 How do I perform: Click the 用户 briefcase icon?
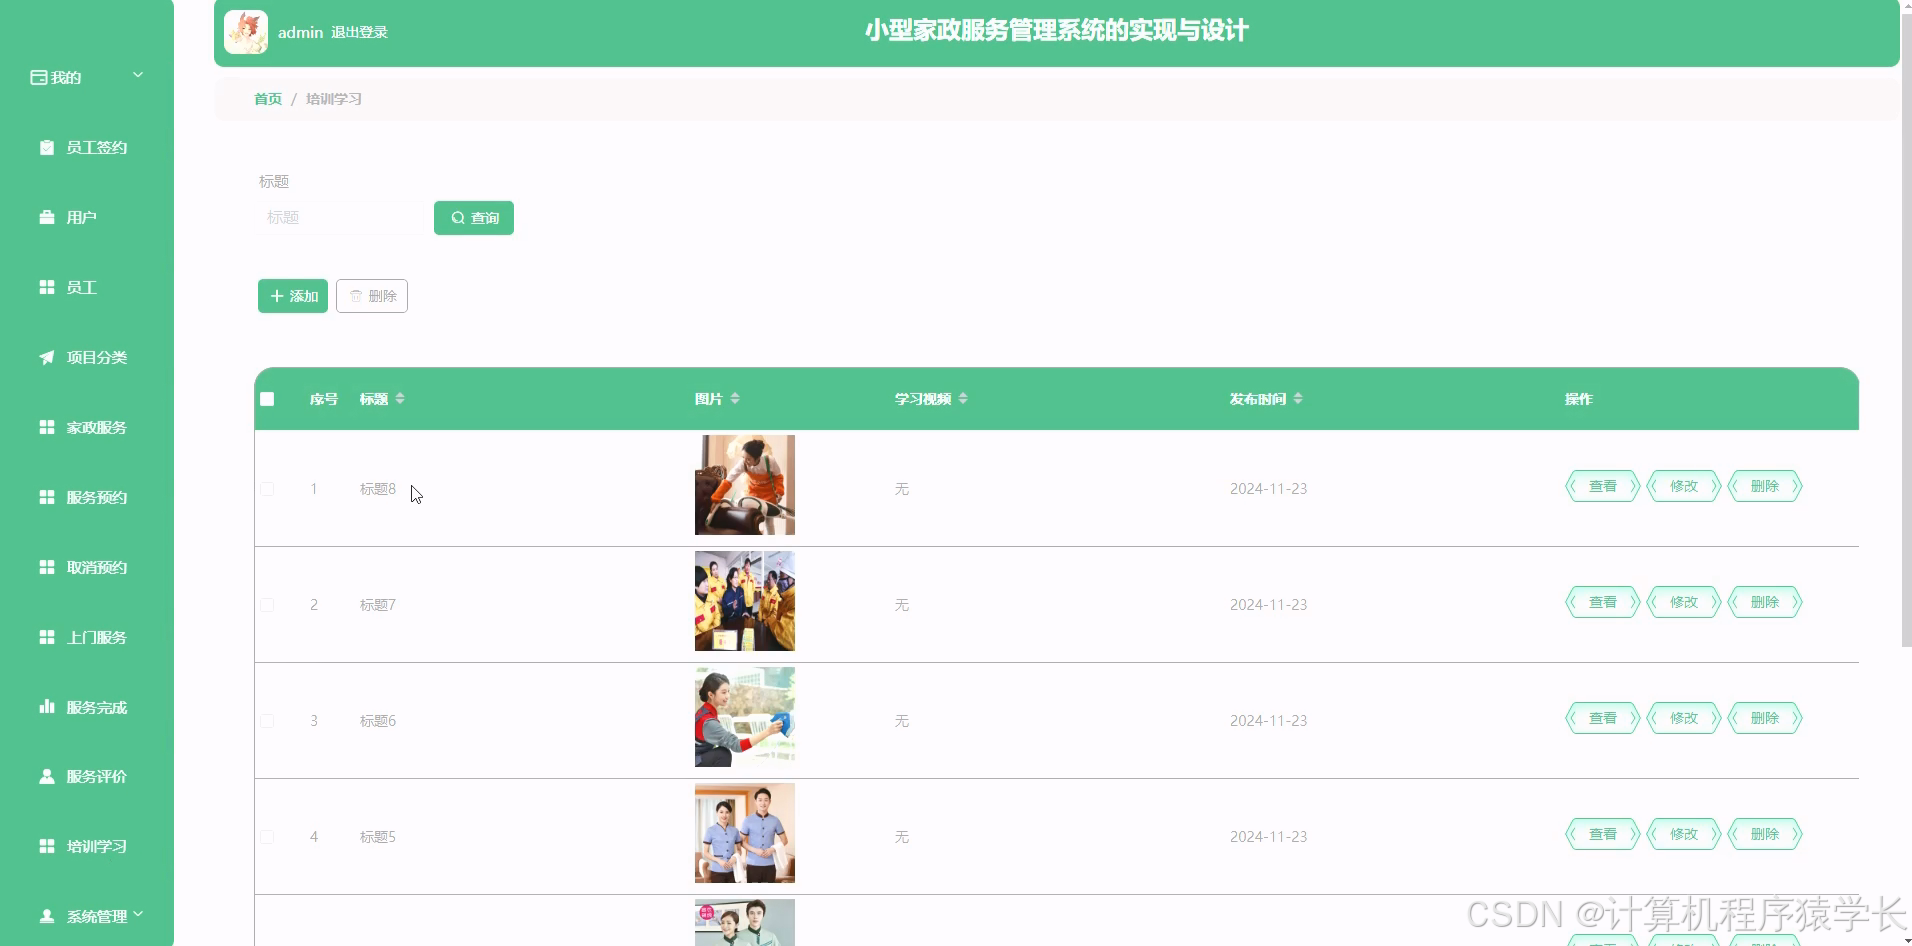pyautogui.click(x=47, y=217)
